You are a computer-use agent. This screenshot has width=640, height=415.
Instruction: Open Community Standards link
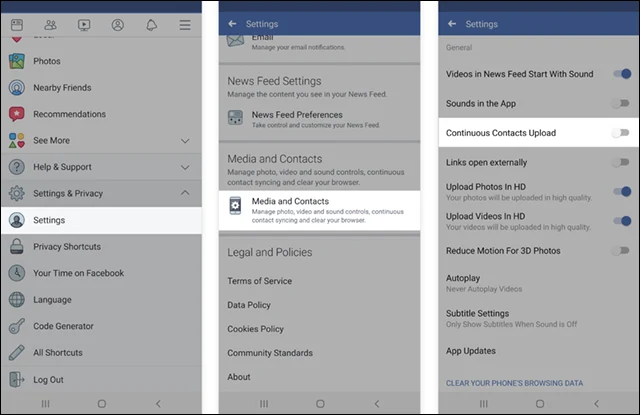coord(270,353)
